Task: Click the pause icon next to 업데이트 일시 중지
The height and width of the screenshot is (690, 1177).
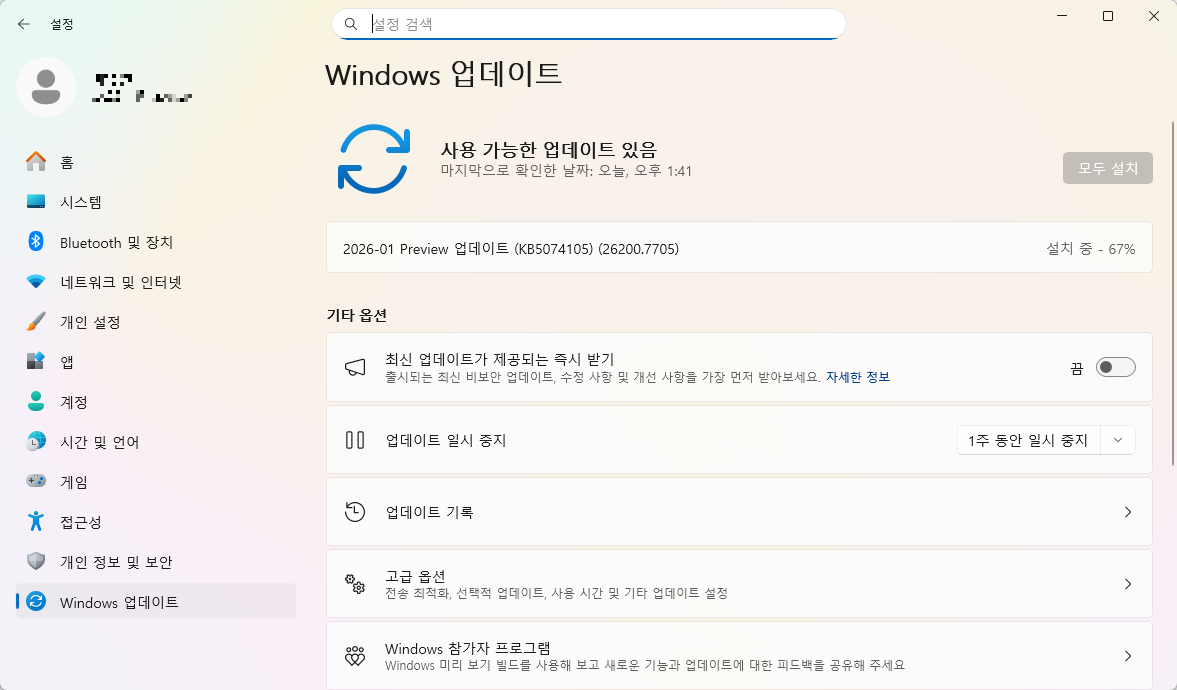Action: 355,440
